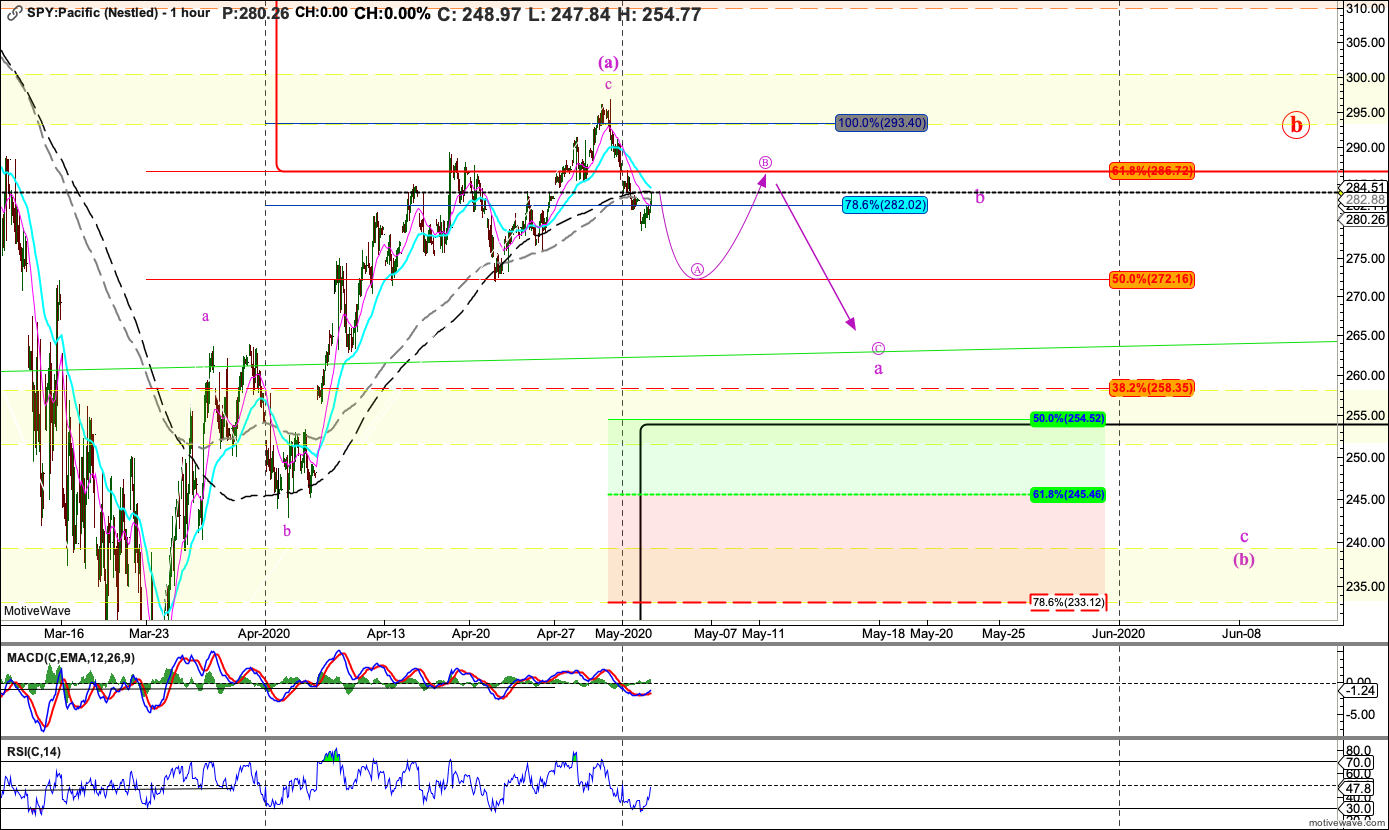Click the Apr-13 date label

(x=386, y=633)
